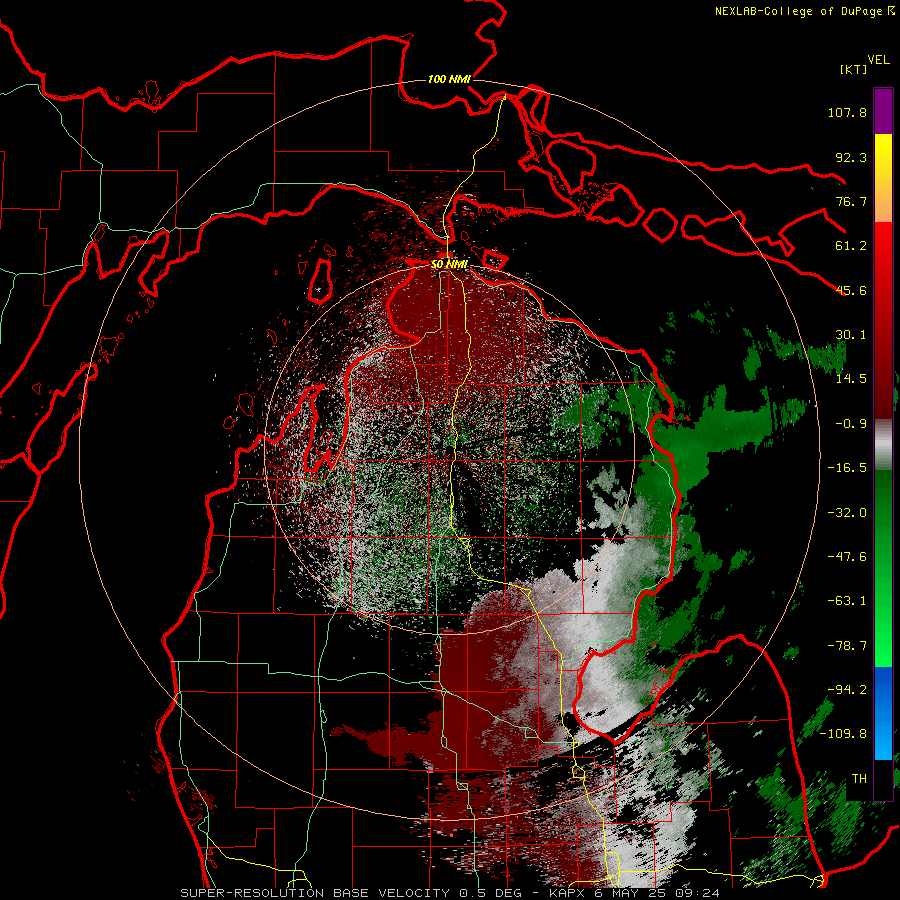Click the [KT] units label
Image resolution: width=900 pixels, height=900 pixels.
(x=853, y=69)
